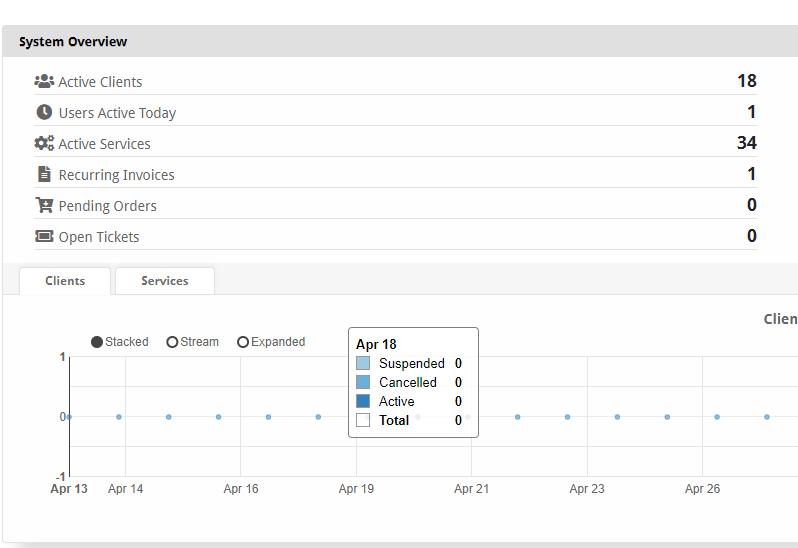
Task: Click the Active Clients count 18
Action: 747,81
